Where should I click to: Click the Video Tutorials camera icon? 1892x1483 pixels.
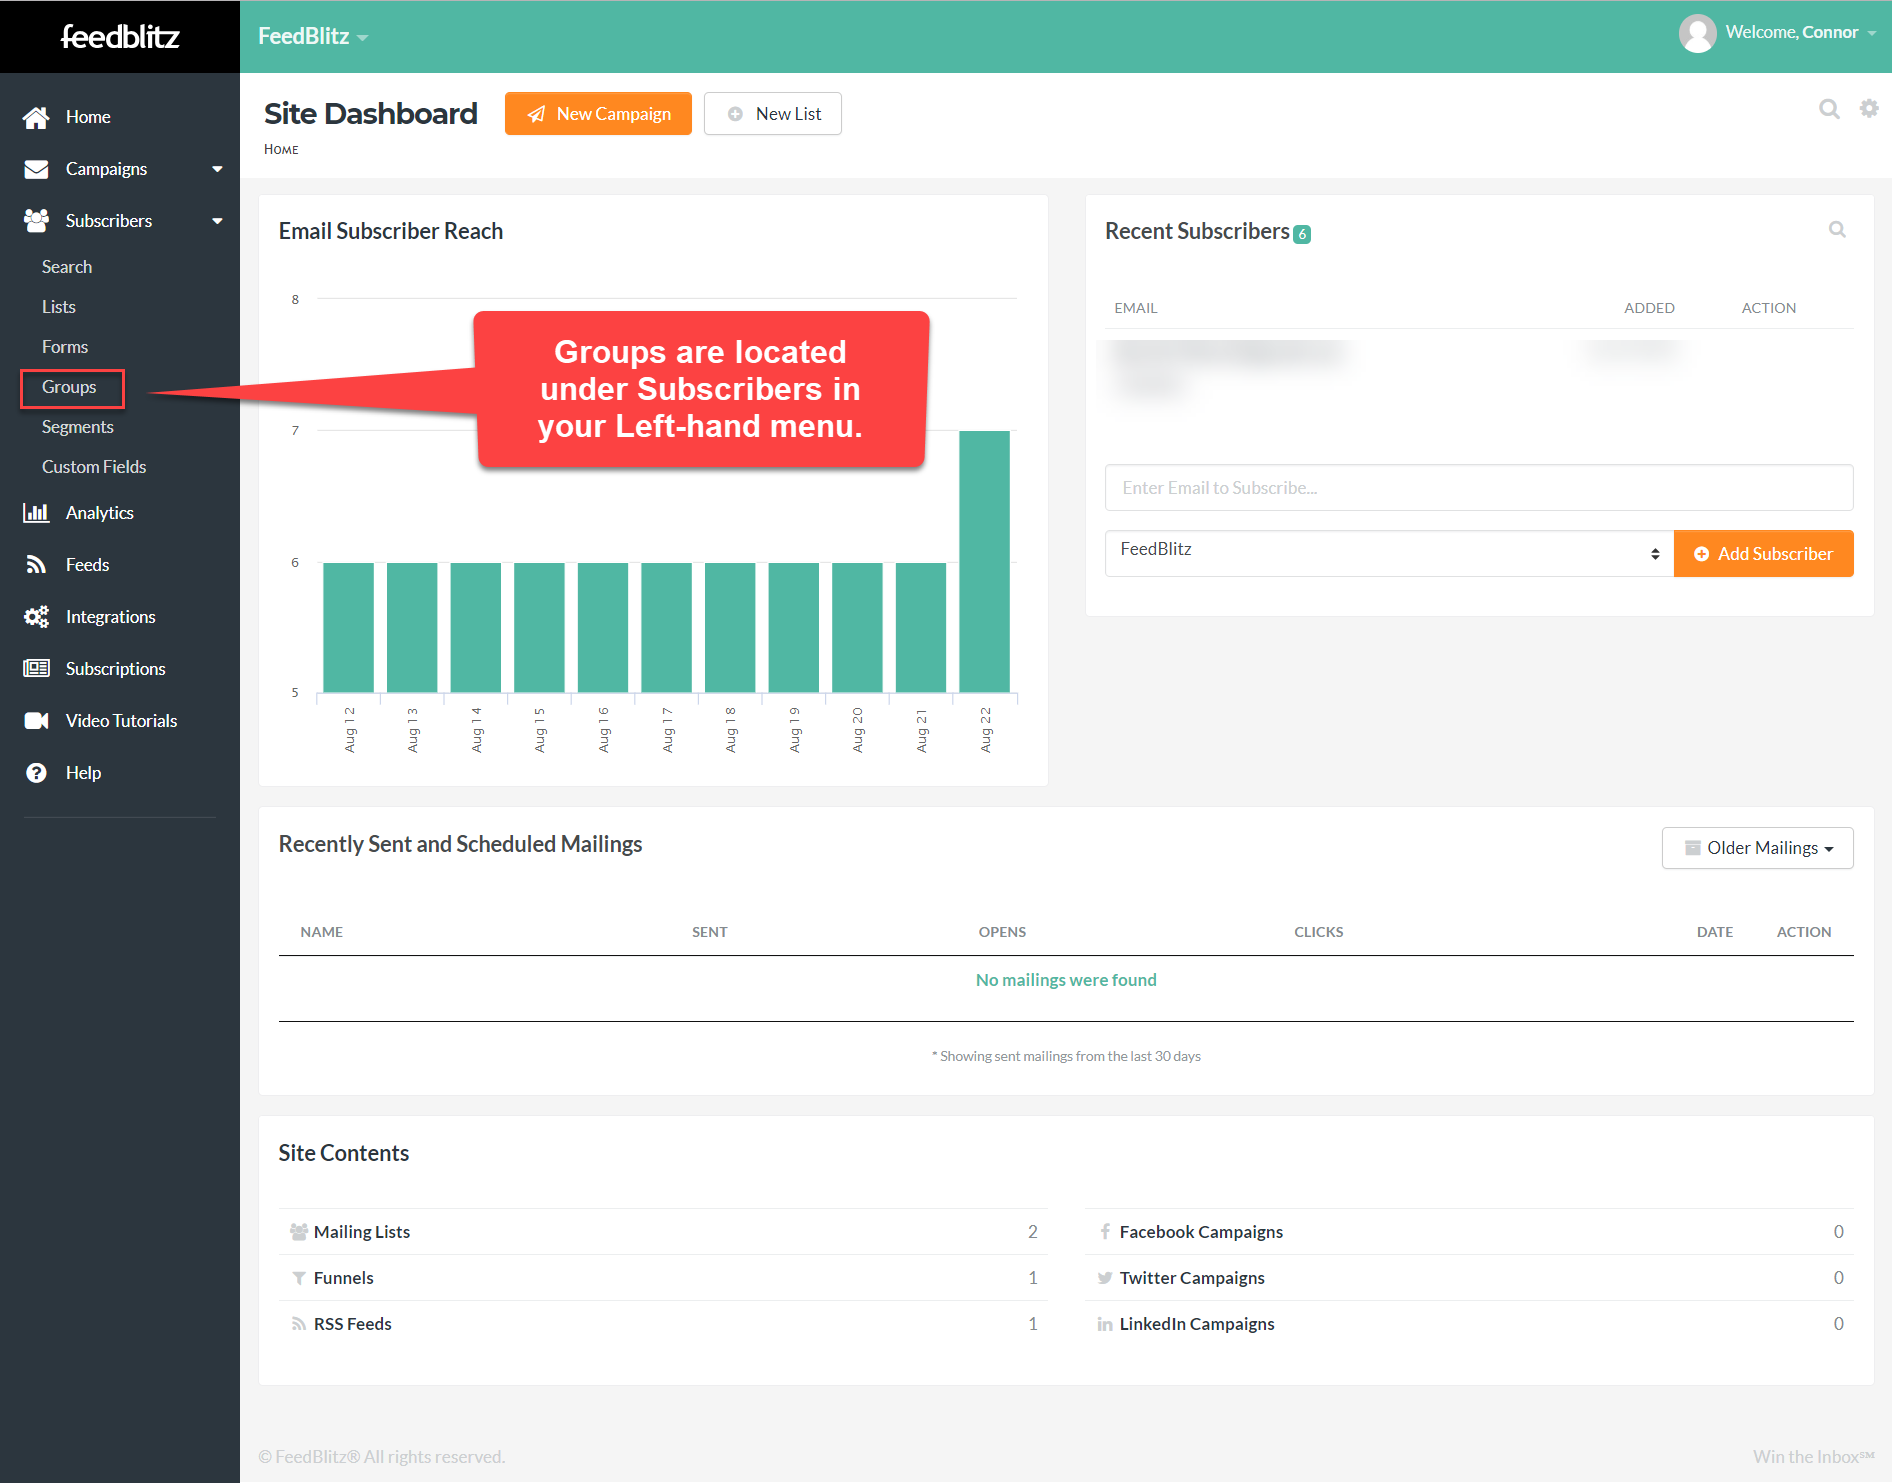click(36, 721)
